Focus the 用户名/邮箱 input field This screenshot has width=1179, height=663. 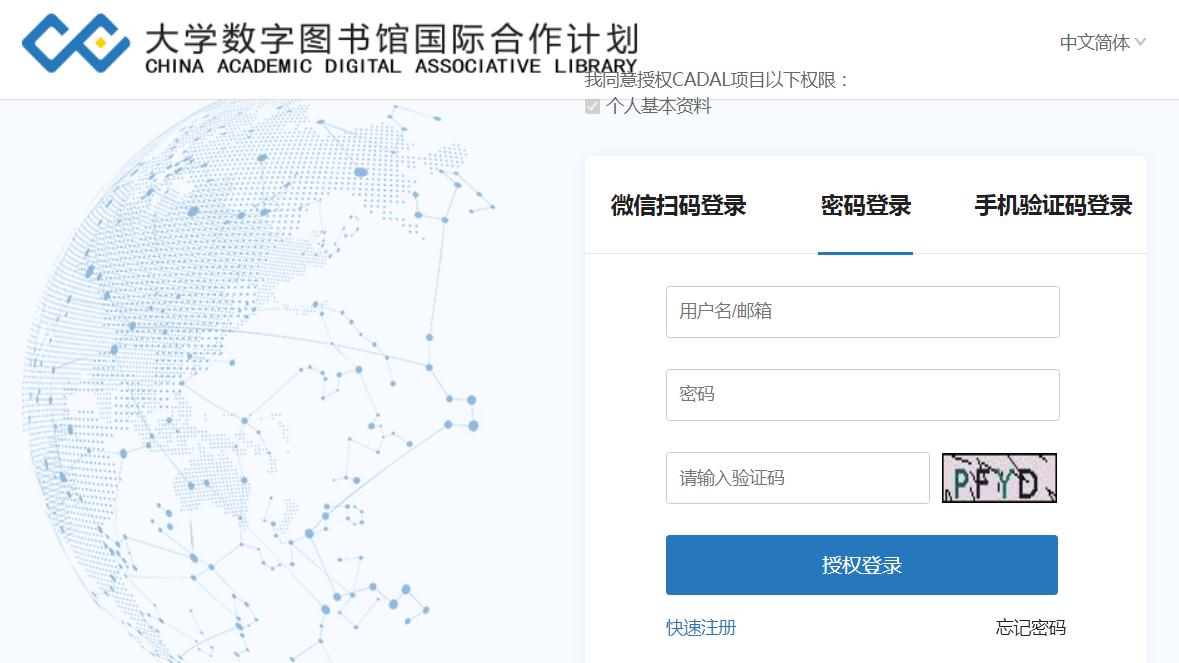(x=862, y=312)
